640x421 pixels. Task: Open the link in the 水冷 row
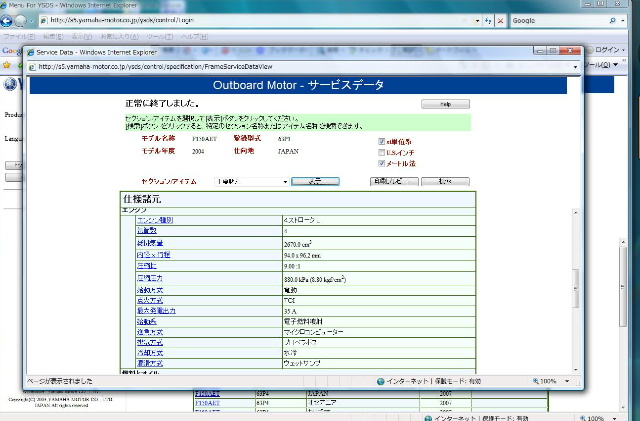150,353
